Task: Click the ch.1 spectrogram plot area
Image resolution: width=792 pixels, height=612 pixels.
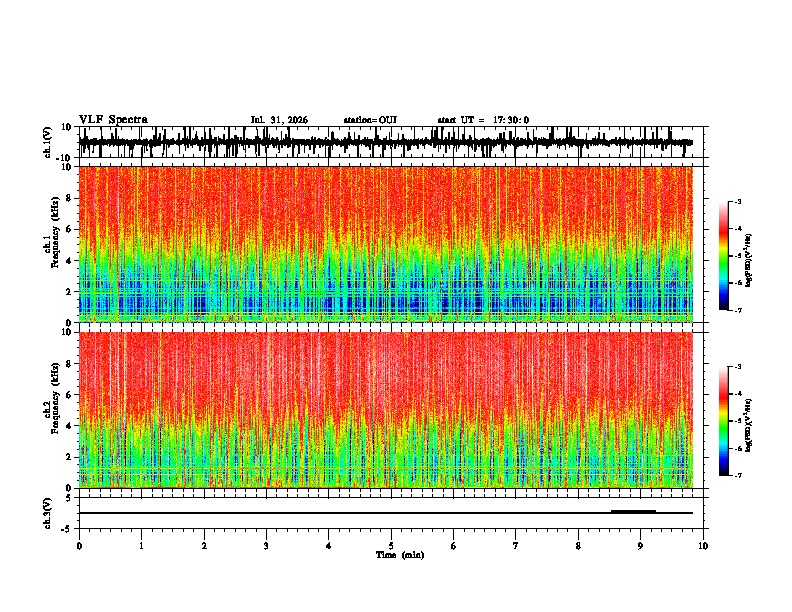Action: [x=386, y=244]
